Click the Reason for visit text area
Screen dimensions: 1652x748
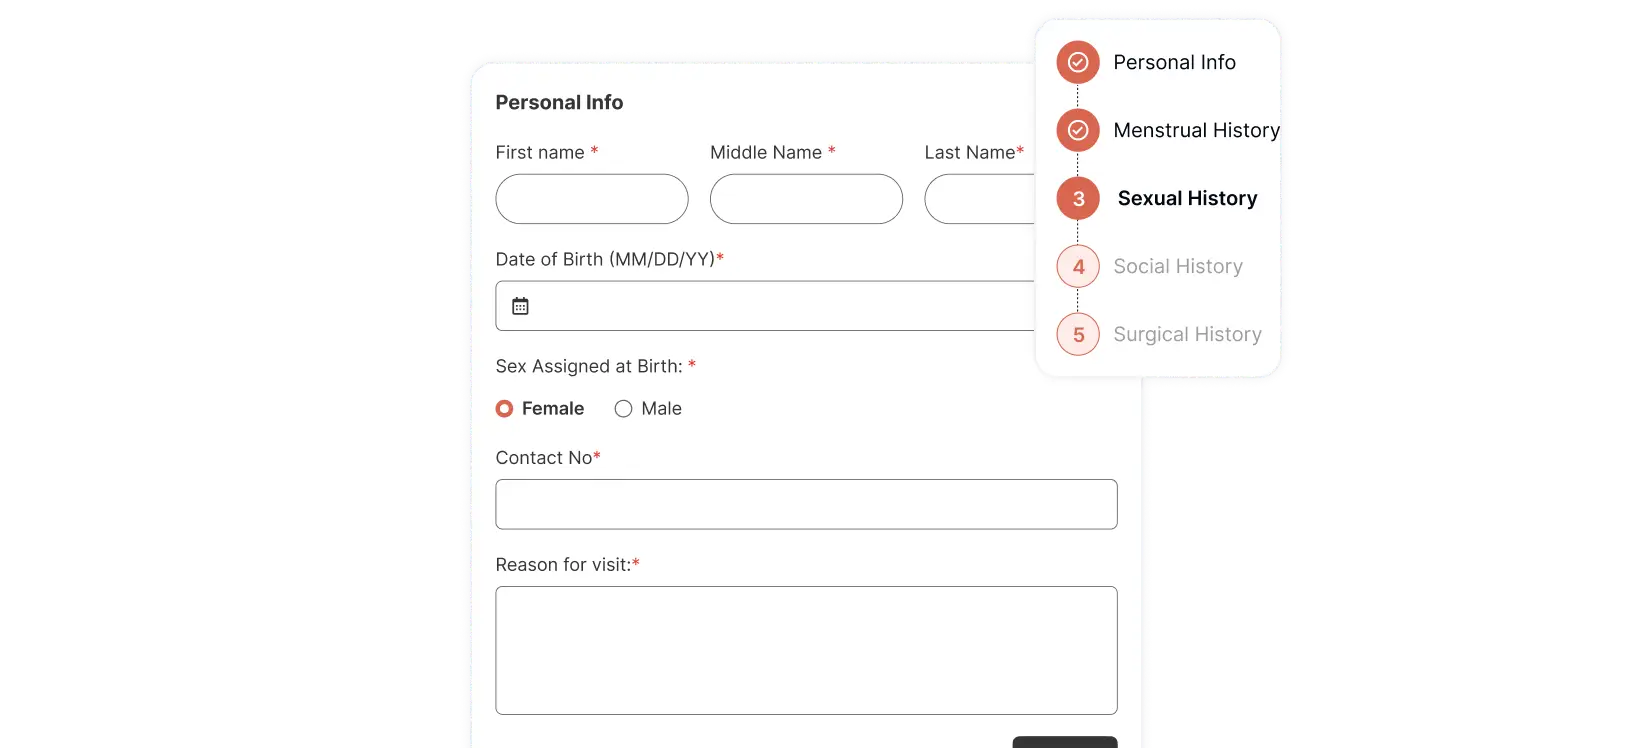(806, 650)
